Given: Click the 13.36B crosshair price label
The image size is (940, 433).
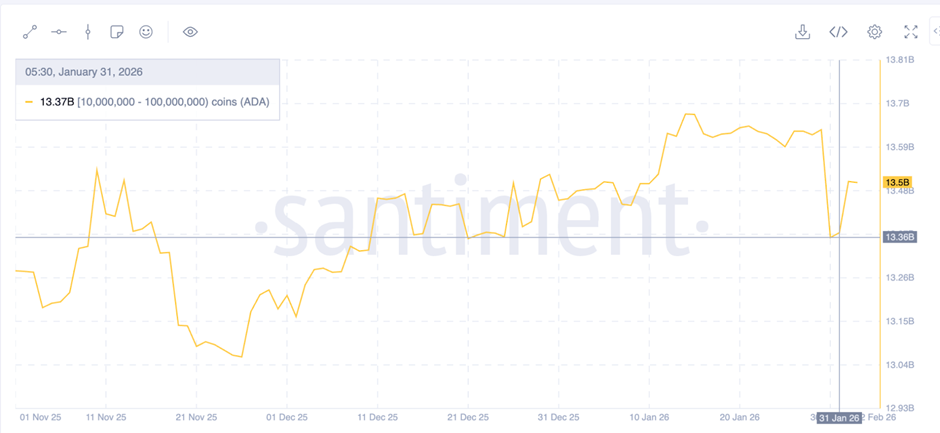Looking at the screenshot, I should (x=897, y=237).
